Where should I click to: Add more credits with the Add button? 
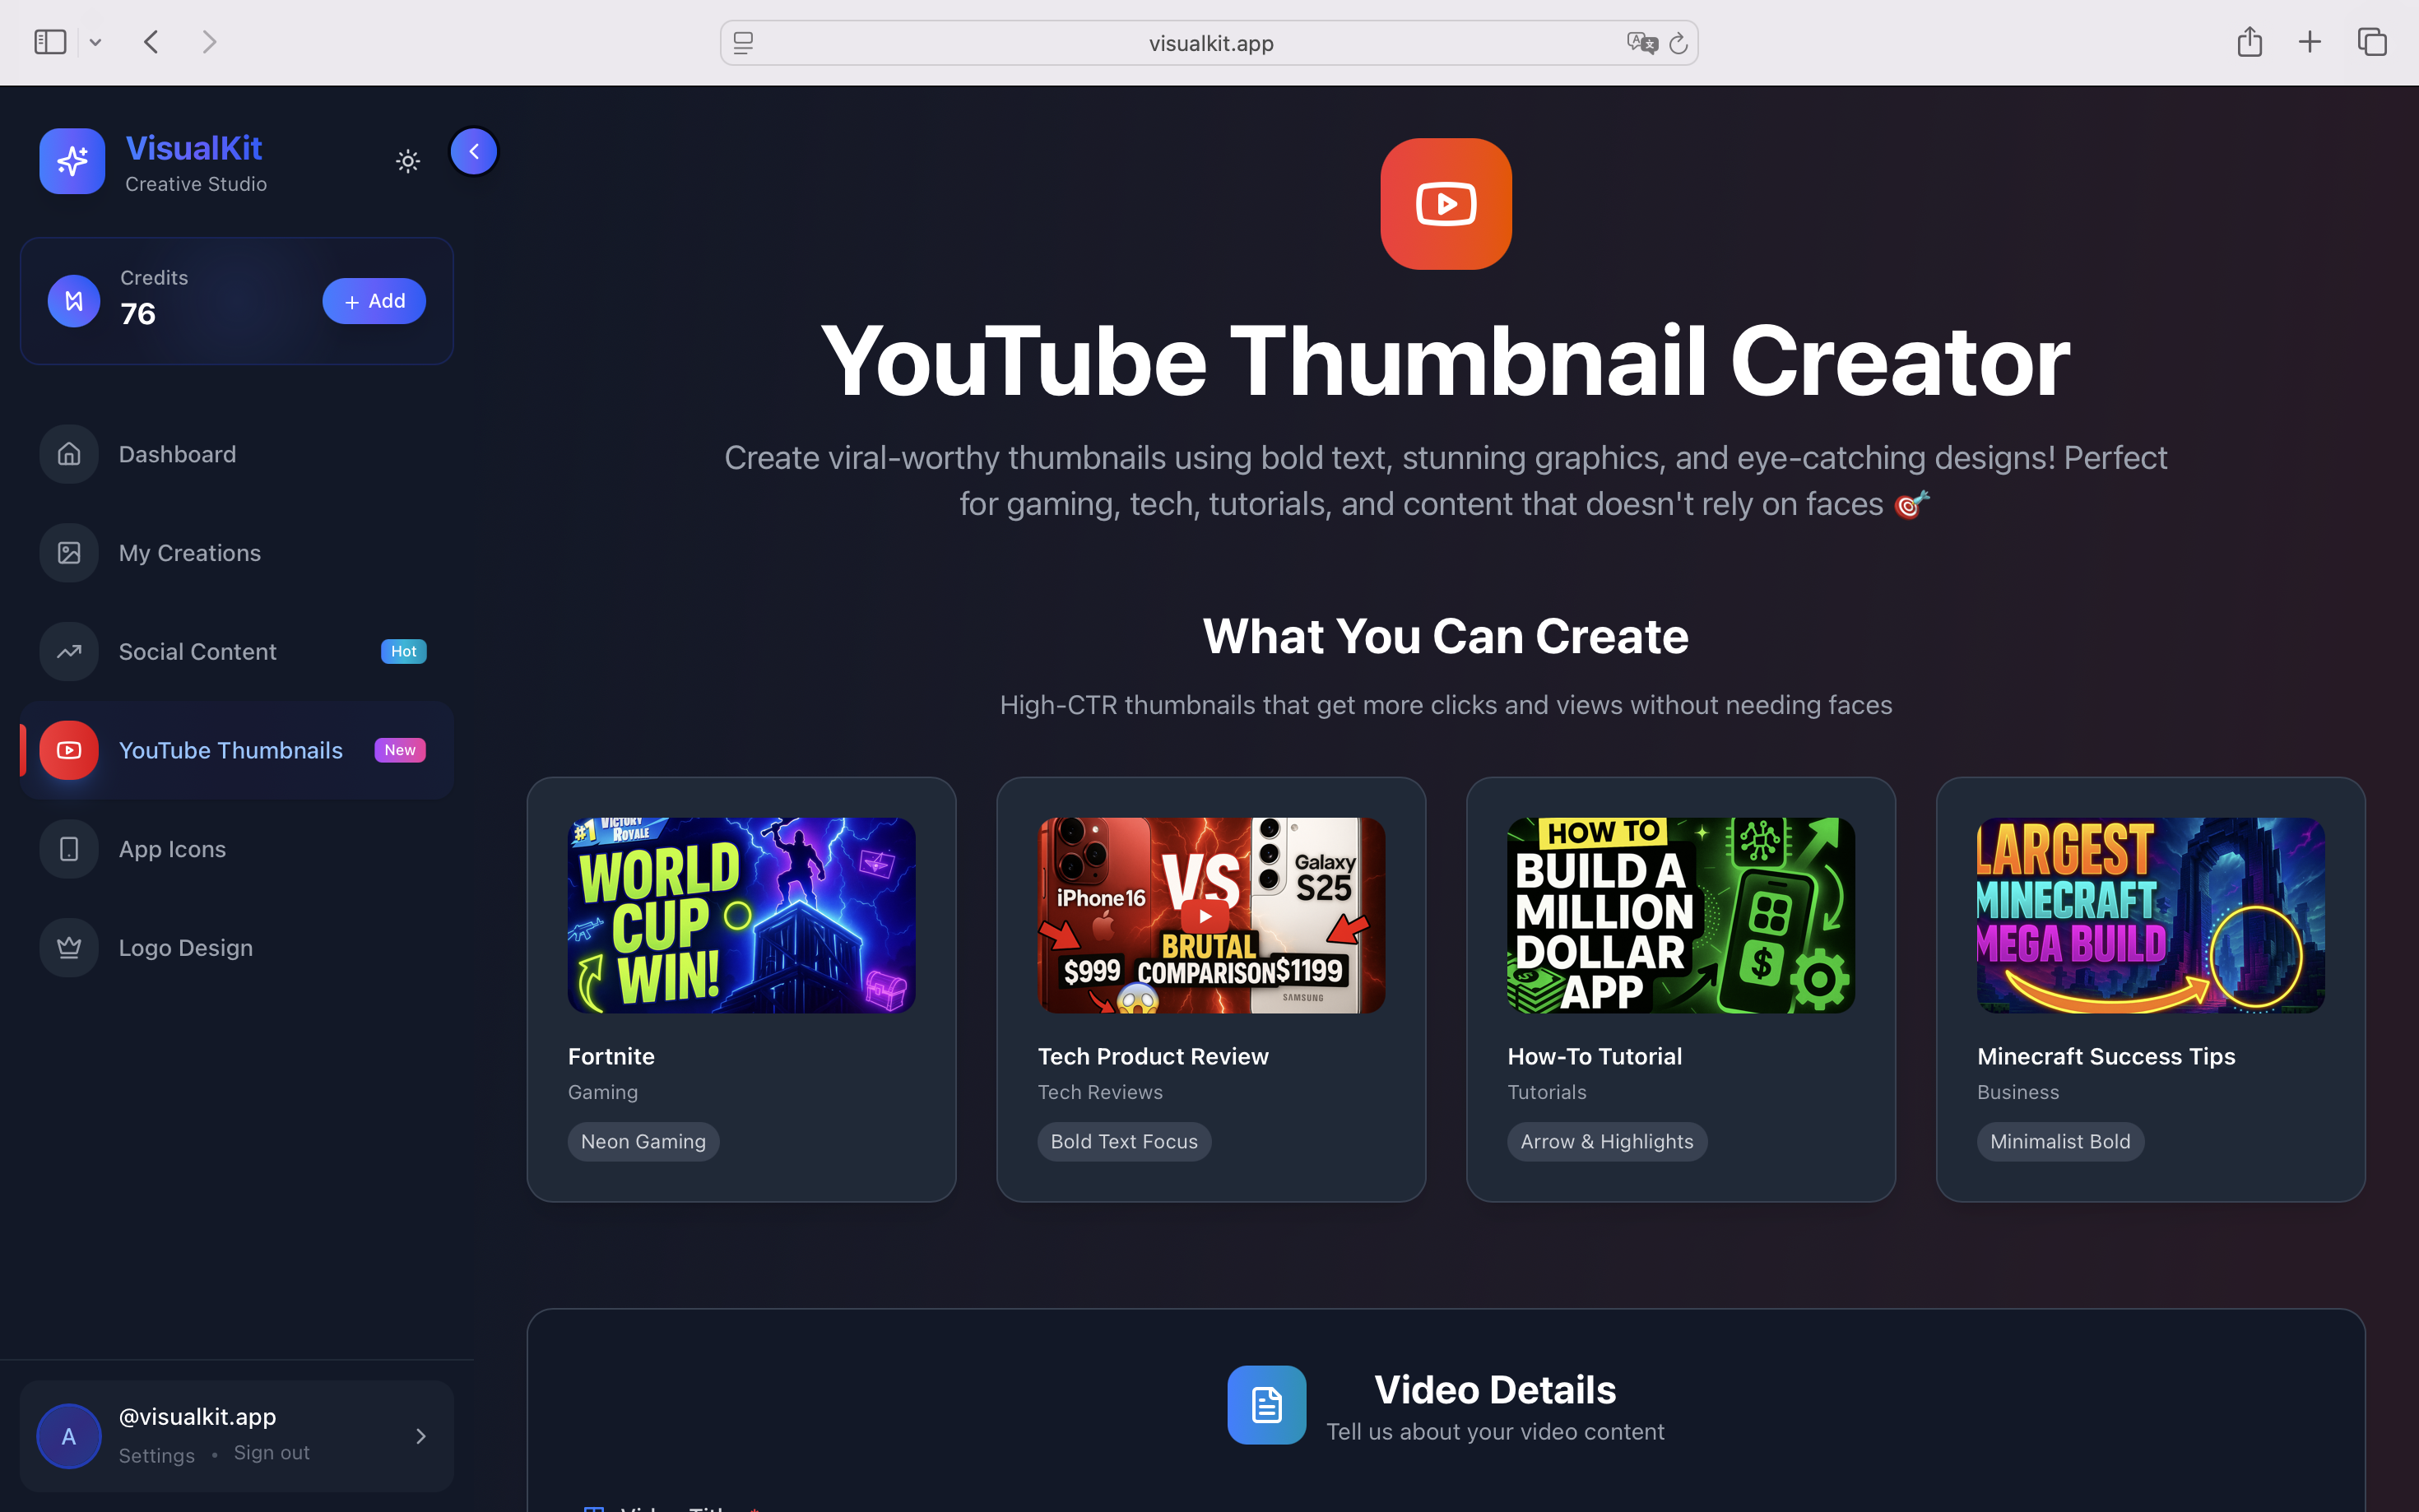point(374,301)
